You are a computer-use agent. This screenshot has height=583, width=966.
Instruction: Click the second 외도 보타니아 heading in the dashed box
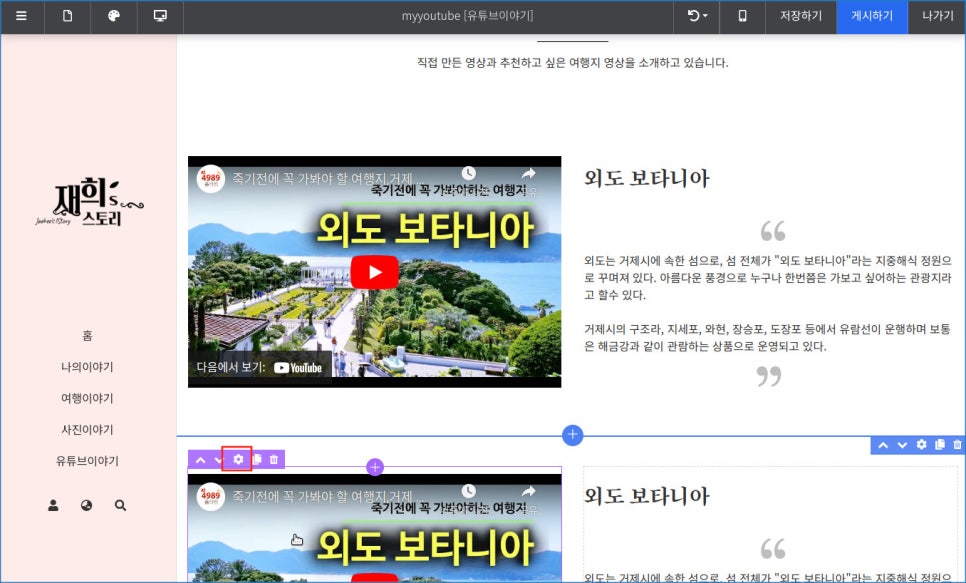(647, 496)
